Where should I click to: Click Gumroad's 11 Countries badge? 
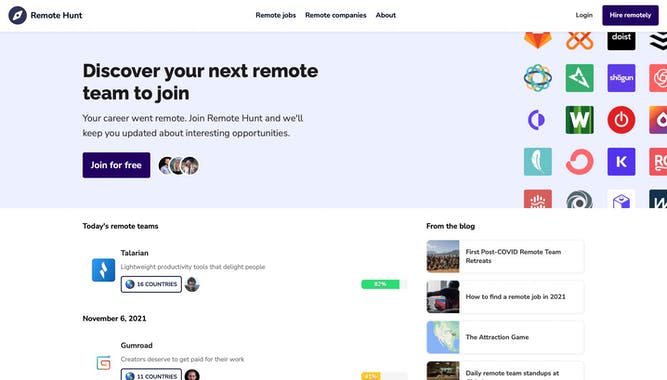(151, 374)
